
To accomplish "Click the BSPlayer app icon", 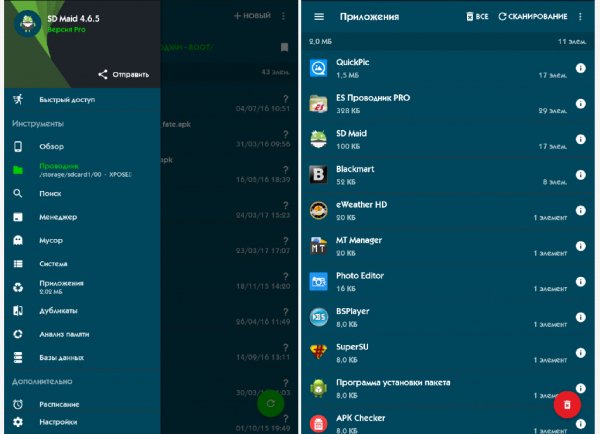I will [318, 317].
